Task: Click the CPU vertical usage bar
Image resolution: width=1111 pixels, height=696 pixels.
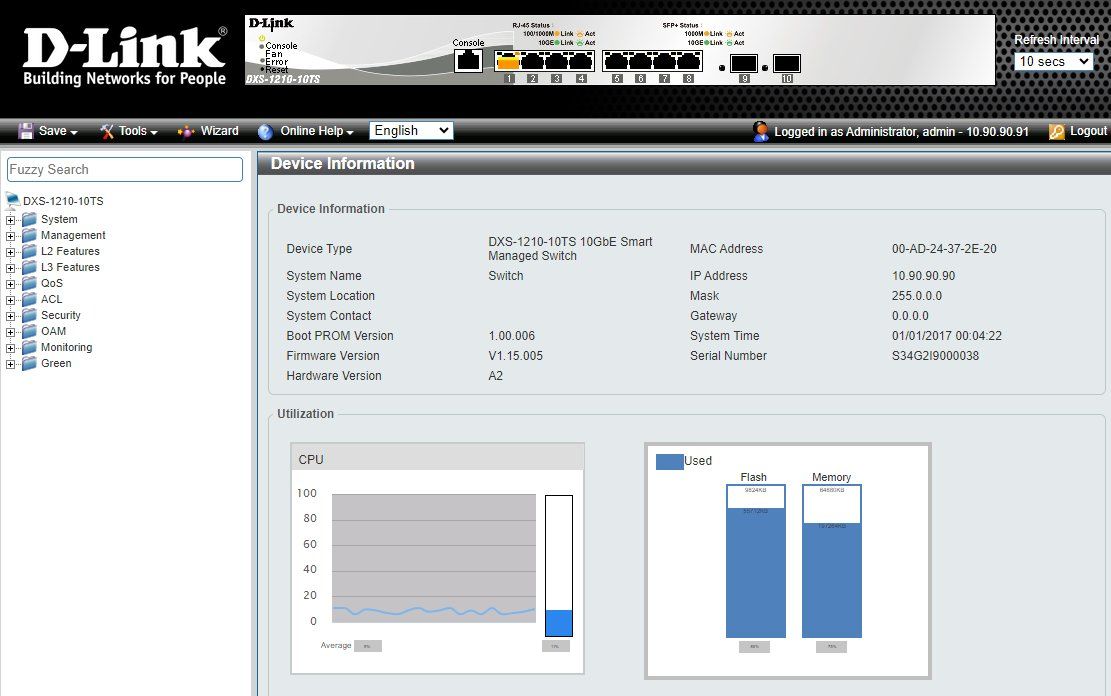Action: [x=559, y=566]
